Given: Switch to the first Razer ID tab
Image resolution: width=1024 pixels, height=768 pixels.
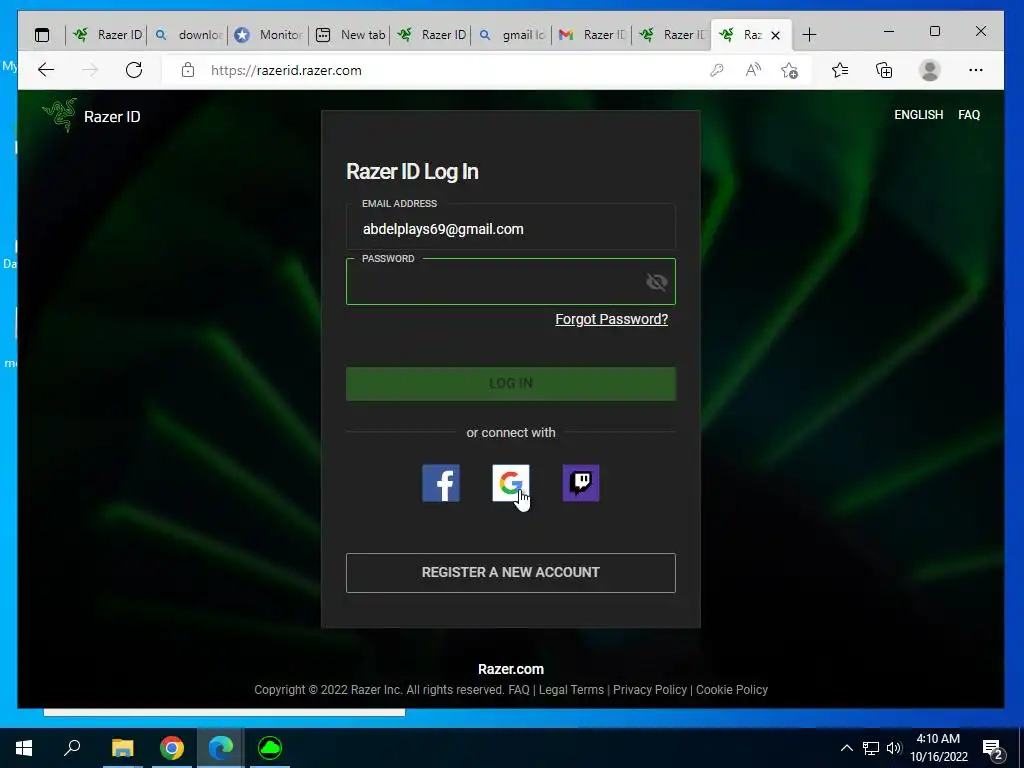Looking at the screenshot, I should (107, 35).
